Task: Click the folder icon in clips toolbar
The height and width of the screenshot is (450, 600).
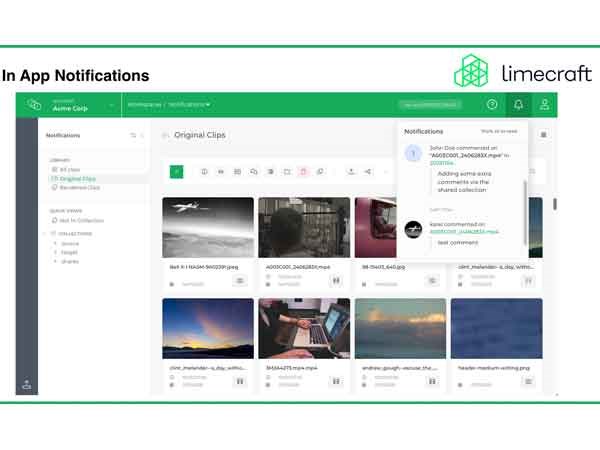Action: click(x=287, y=172)
